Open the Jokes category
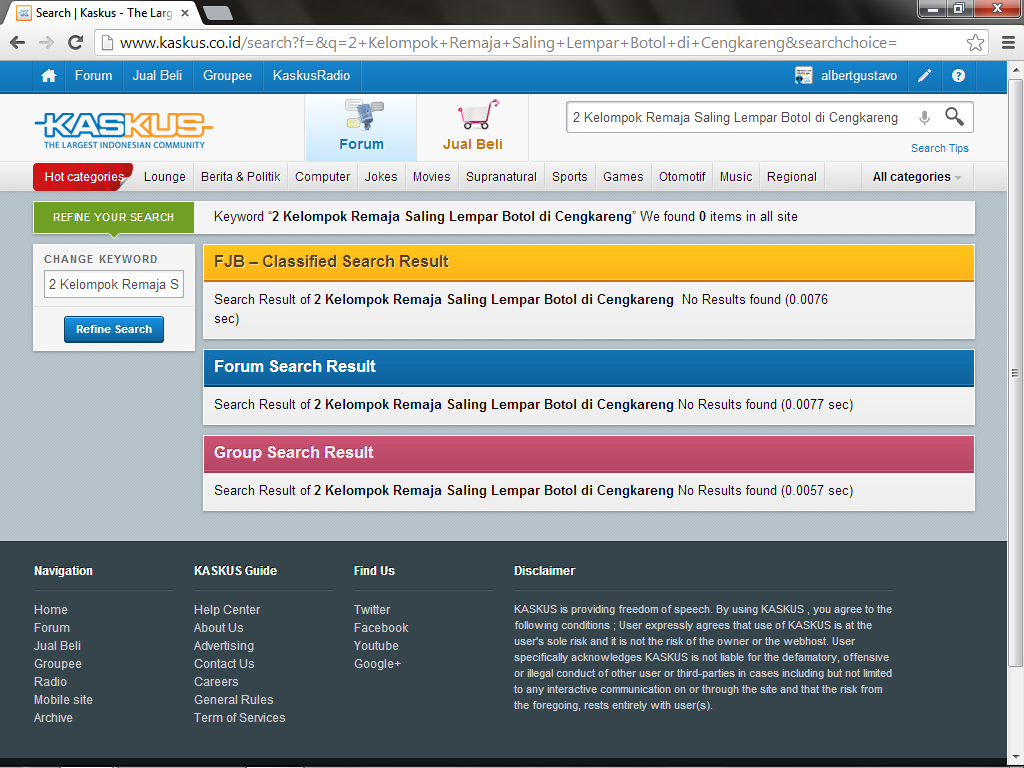The image size is (1024, 768). coord(381,177)
